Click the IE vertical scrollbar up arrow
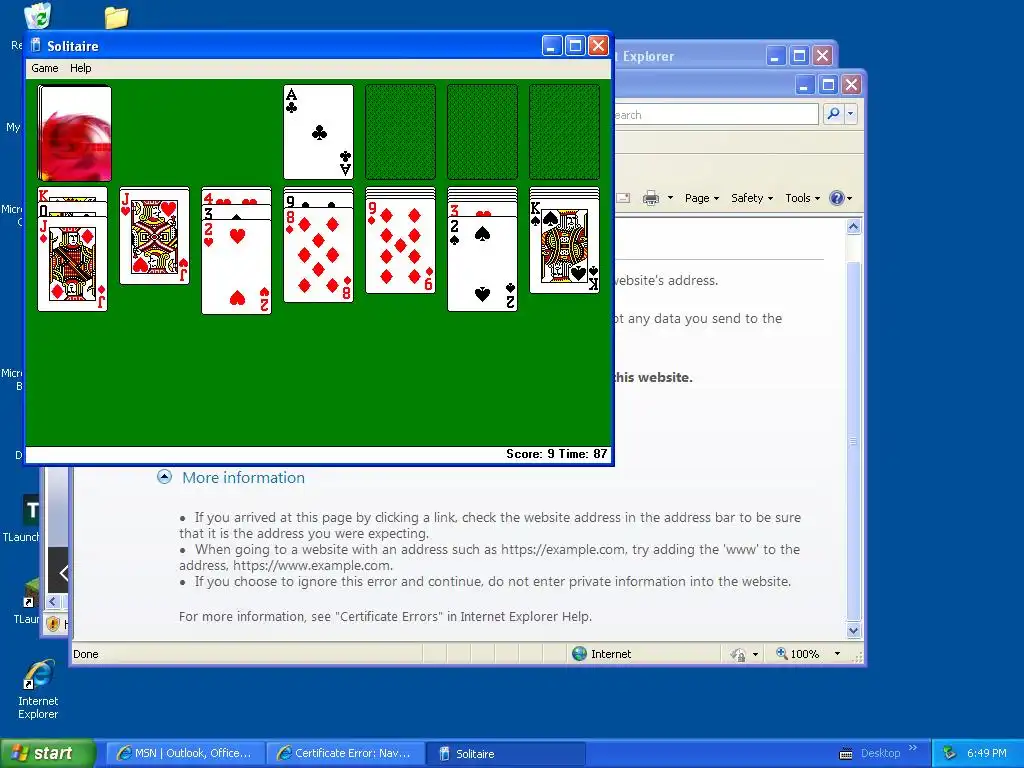Image resolution: width=1024 pixels, height=768 pixels. tap(854, 227)
